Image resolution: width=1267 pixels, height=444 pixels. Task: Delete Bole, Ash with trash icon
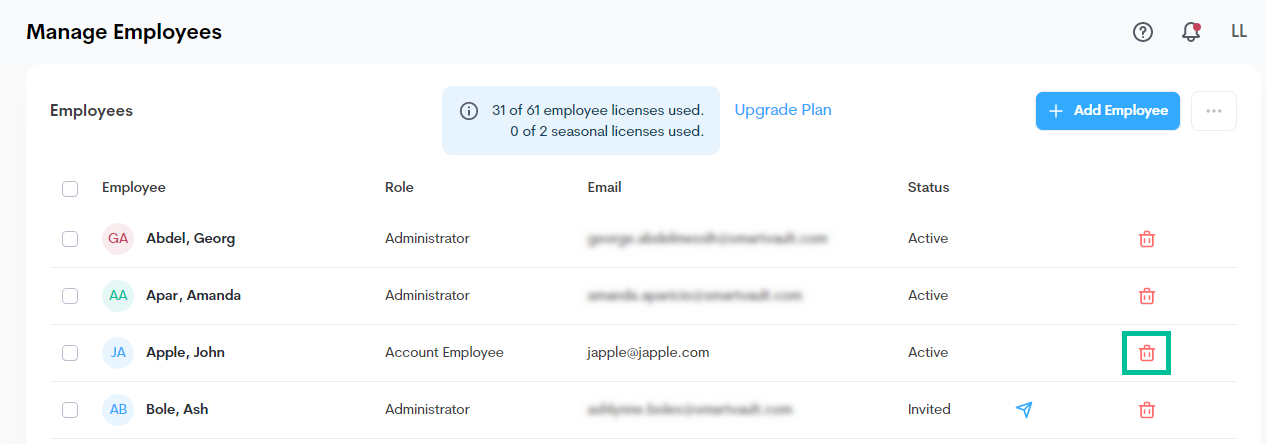pos(1147,410)
